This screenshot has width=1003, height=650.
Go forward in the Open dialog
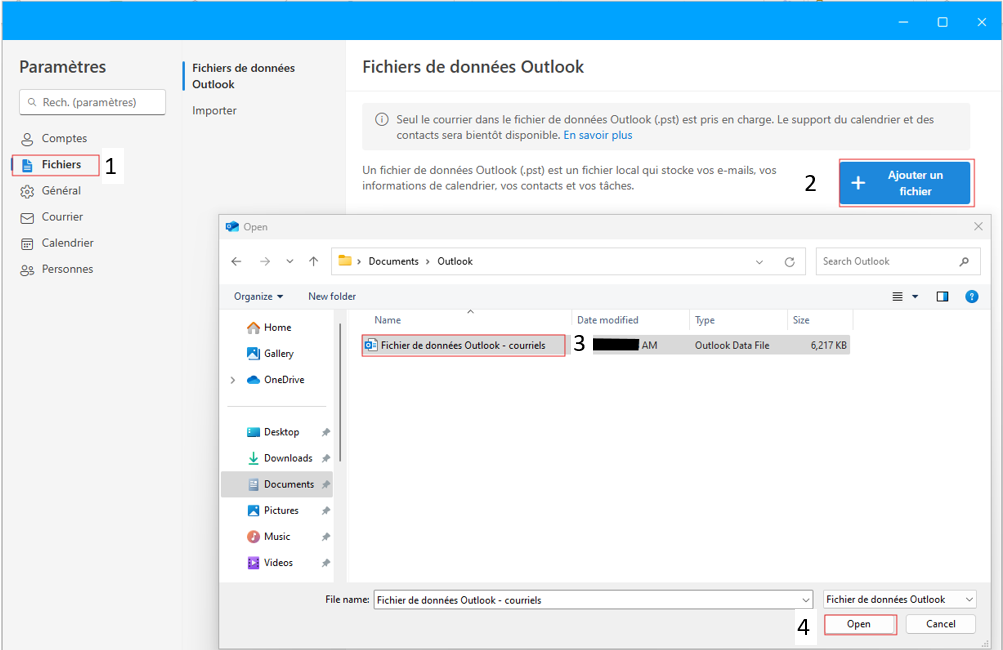[265, 261]
